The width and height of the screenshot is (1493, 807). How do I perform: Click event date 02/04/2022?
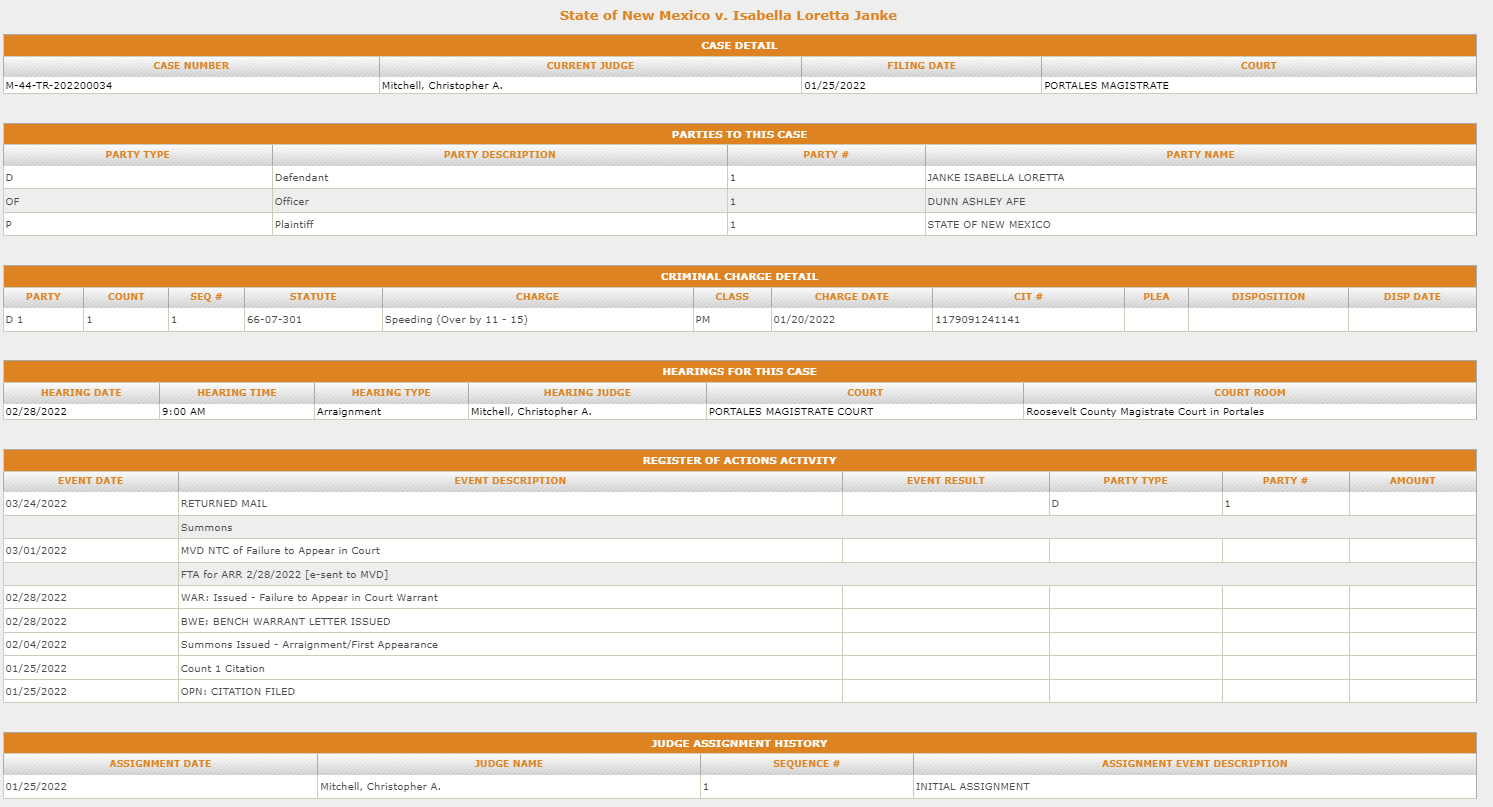click(36, 645)
